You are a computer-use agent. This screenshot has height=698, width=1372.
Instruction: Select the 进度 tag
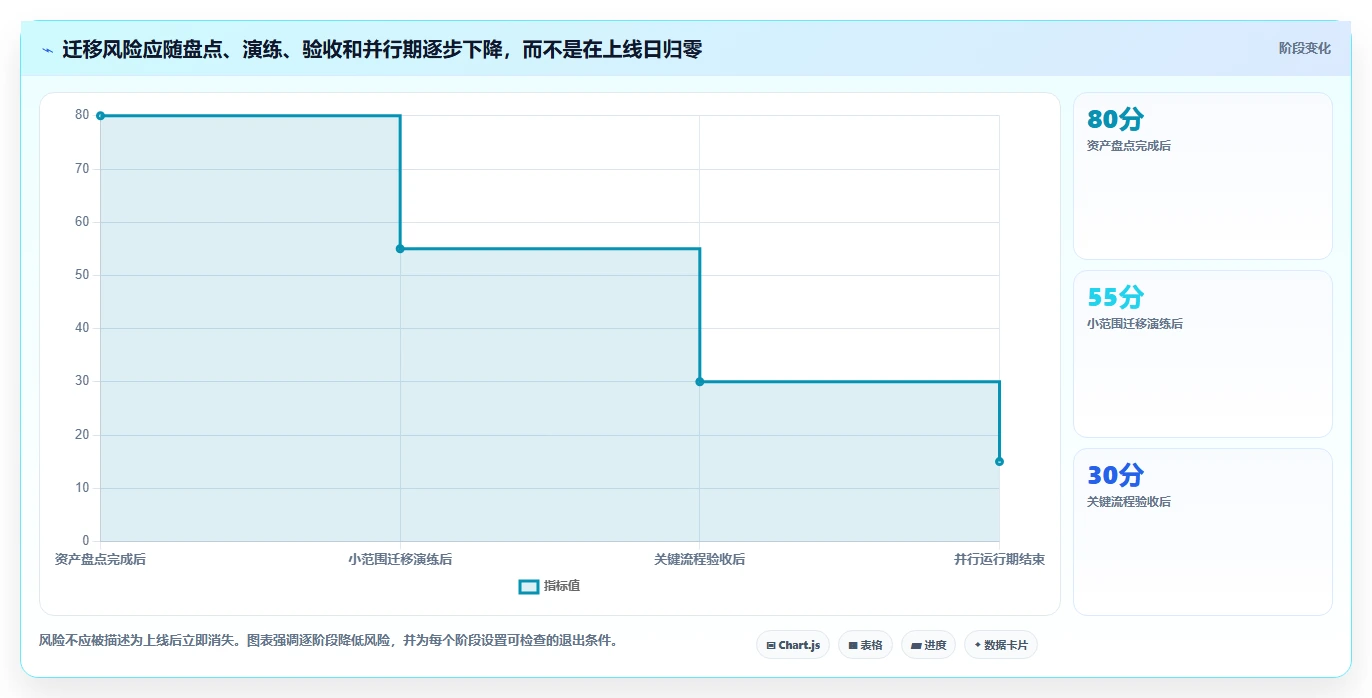(x=928, y=645)
